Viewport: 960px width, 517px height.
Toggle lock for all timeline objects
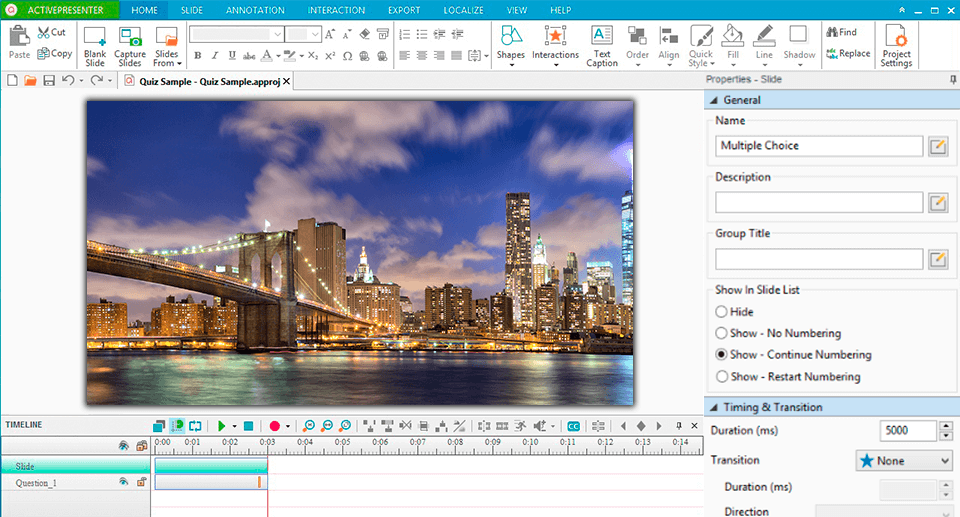pos(141,445)
